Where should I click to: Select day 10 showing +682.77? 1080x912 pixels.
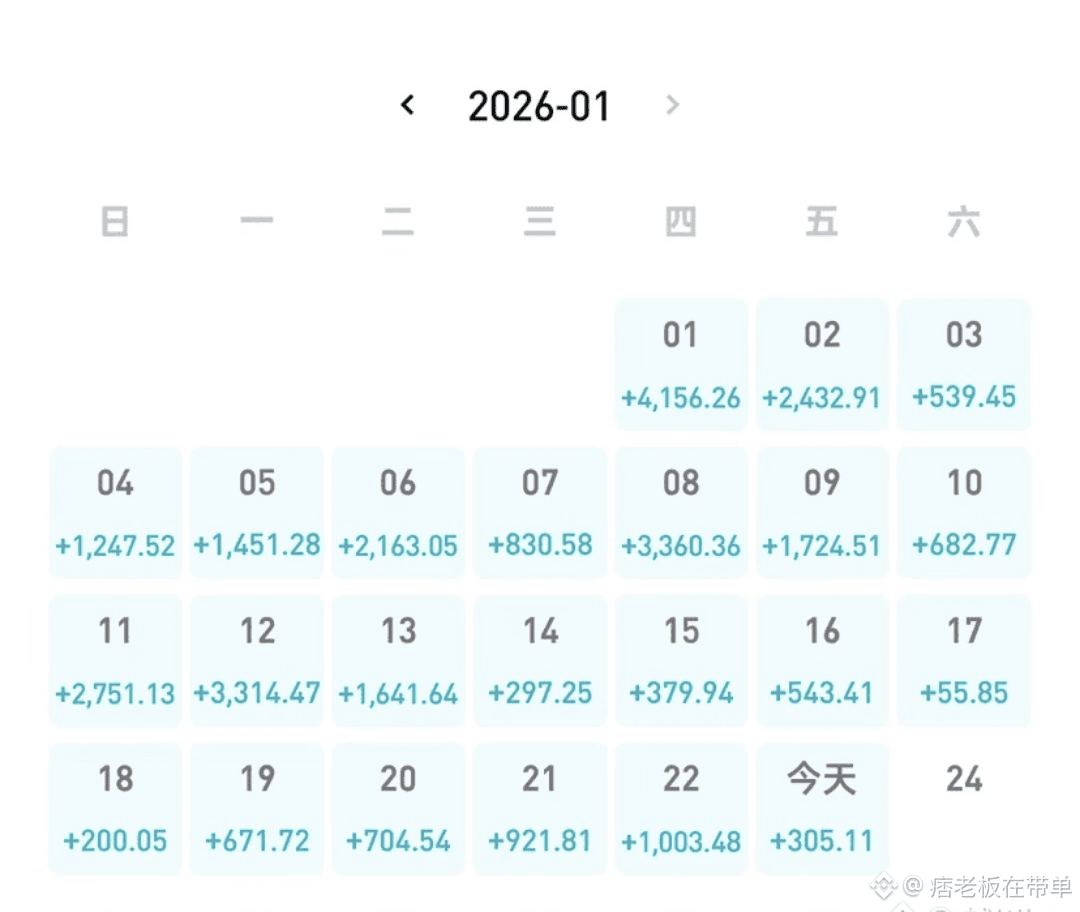(964, 513)
